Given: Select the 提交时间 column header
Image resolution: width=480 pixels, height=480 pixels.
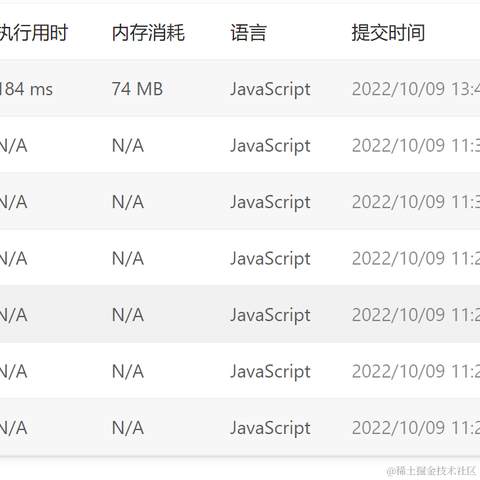Looking at the screenshot, I should (x=388, y=33).
